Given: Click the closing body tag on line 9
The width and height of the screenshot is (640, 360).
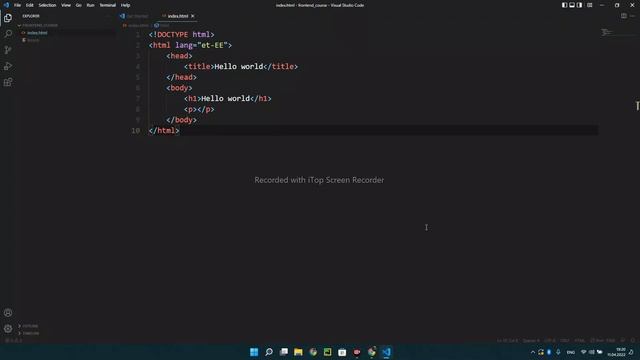Looking at the screenshot, I should coord(182,120).
